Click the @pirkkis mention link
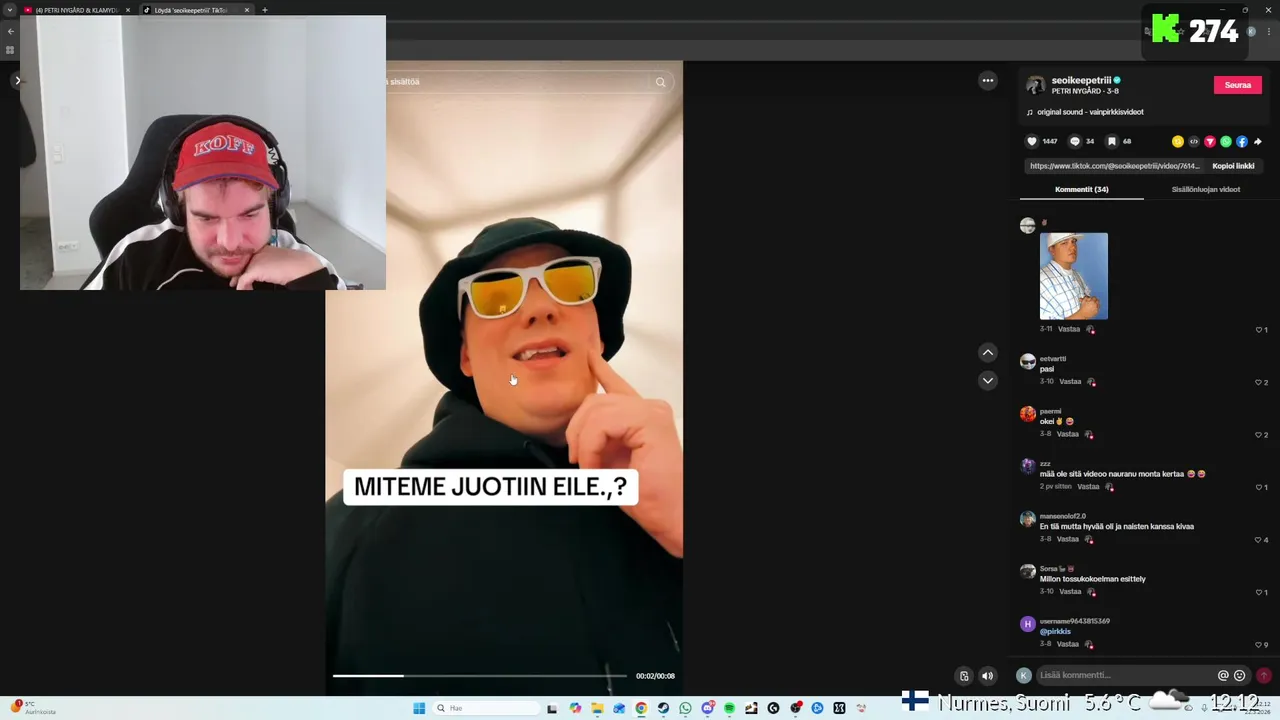 pyautogui.click(x=1055, y=632)
